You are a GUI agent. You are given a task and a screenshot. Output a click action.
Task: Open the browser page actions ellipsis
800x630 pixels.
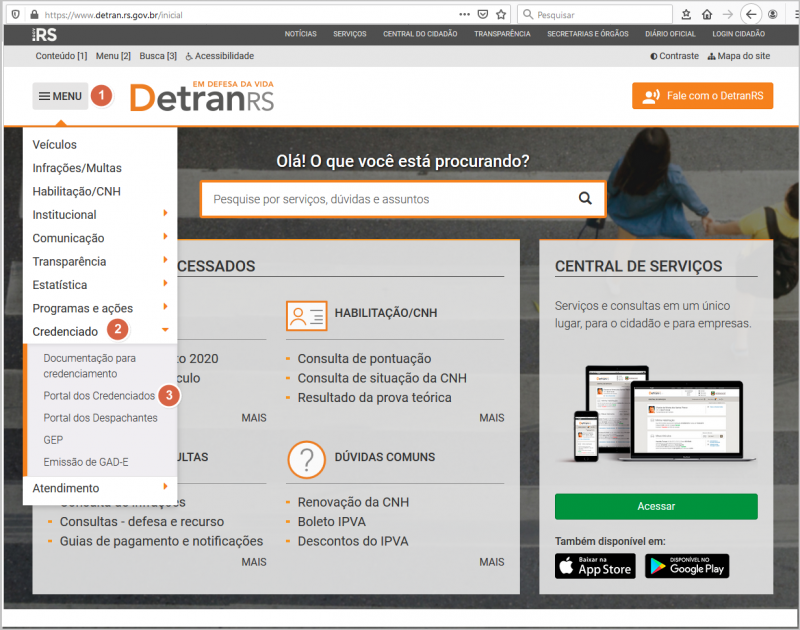pos(464,14)
